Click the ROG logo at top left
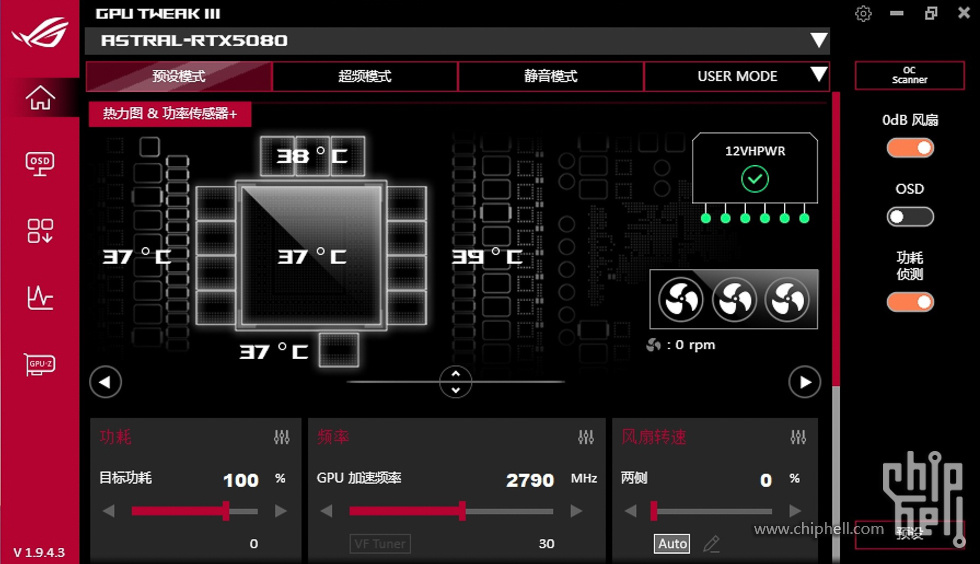This screenshot has height=564, width=980. (40, 33)
